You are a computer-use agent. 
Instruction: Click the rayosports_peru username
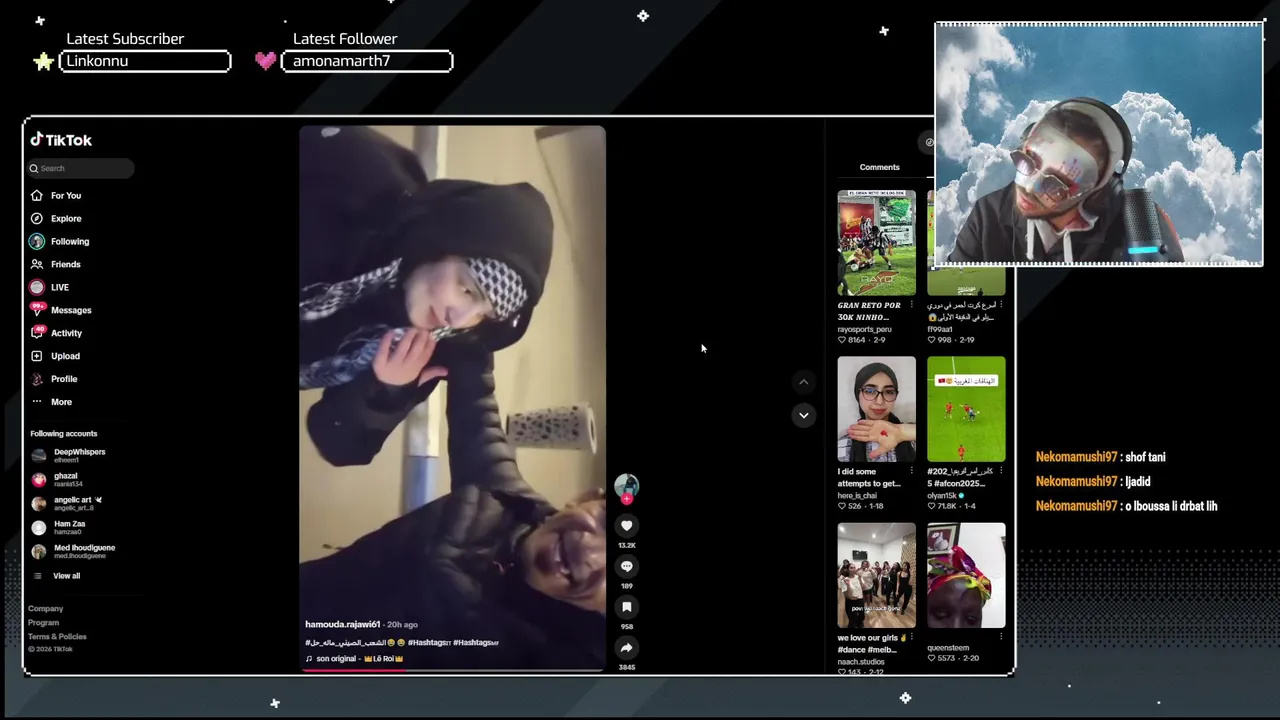(864, 329)
